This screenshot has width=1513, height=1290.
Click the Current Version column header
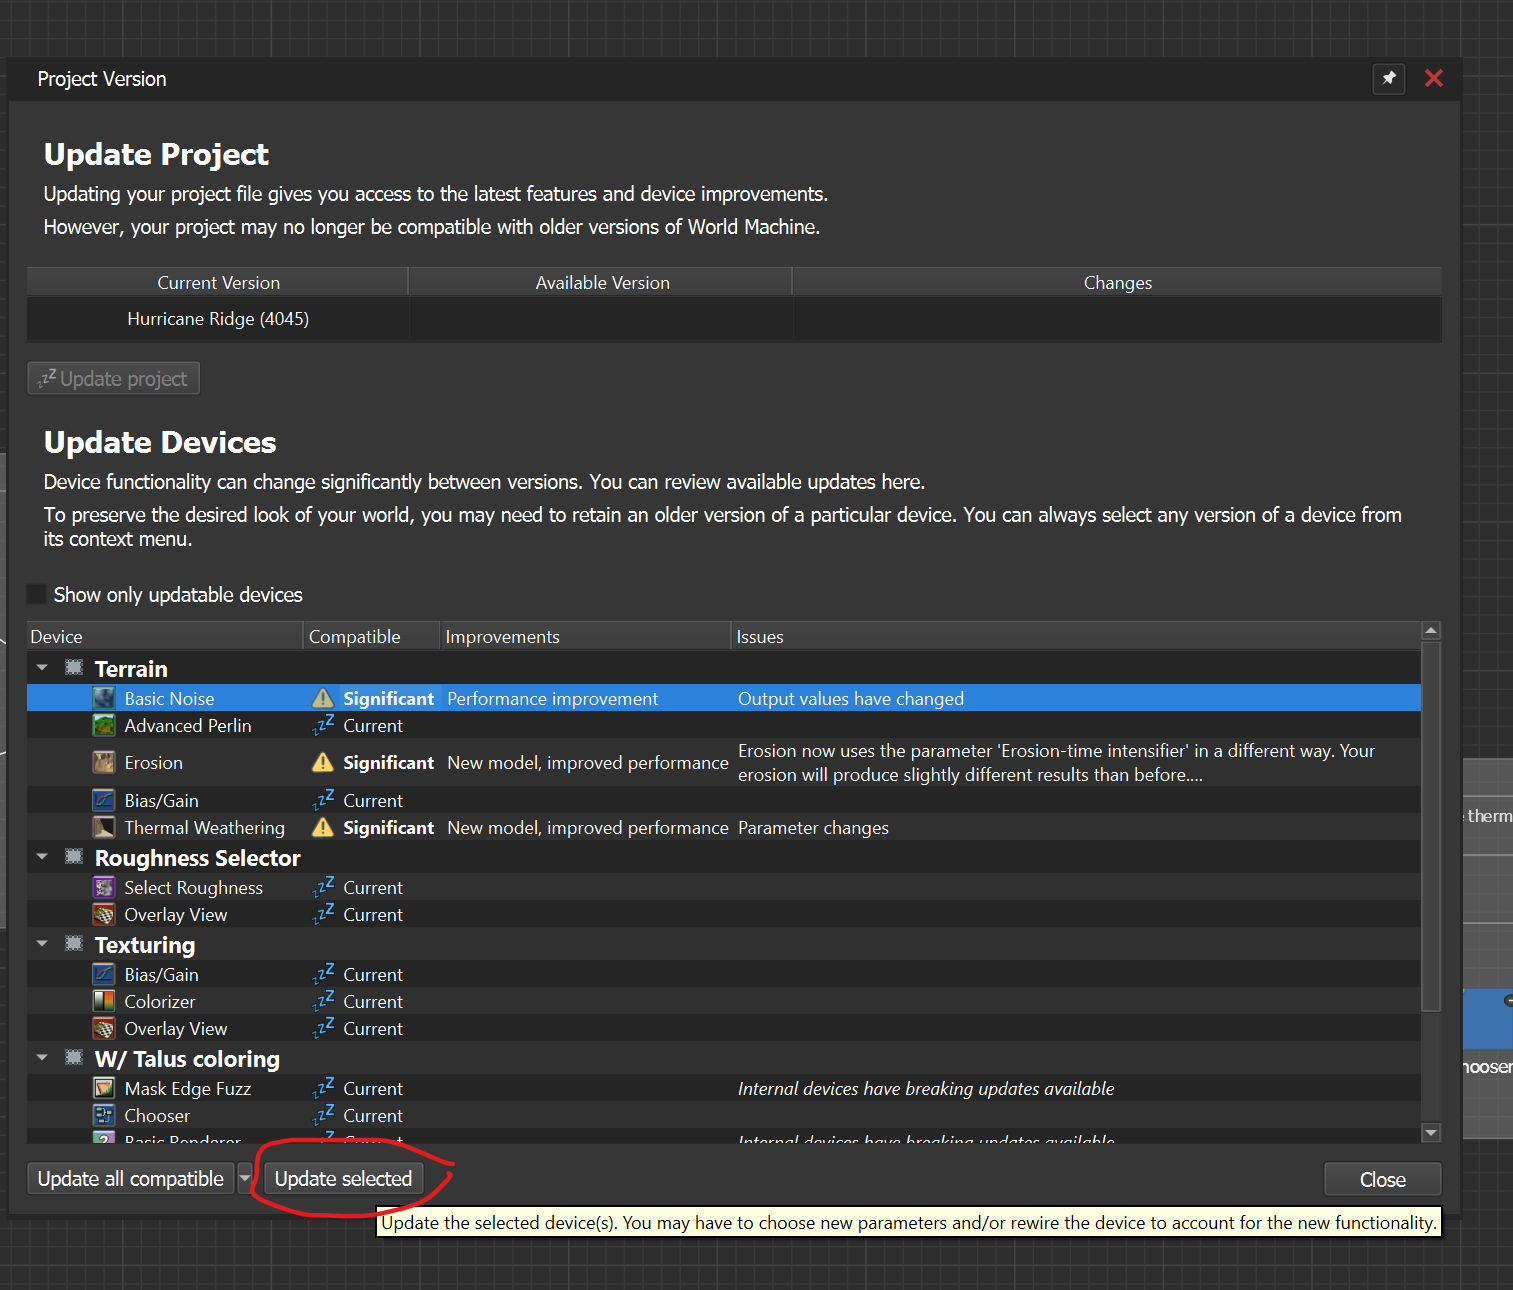point(218,282)
